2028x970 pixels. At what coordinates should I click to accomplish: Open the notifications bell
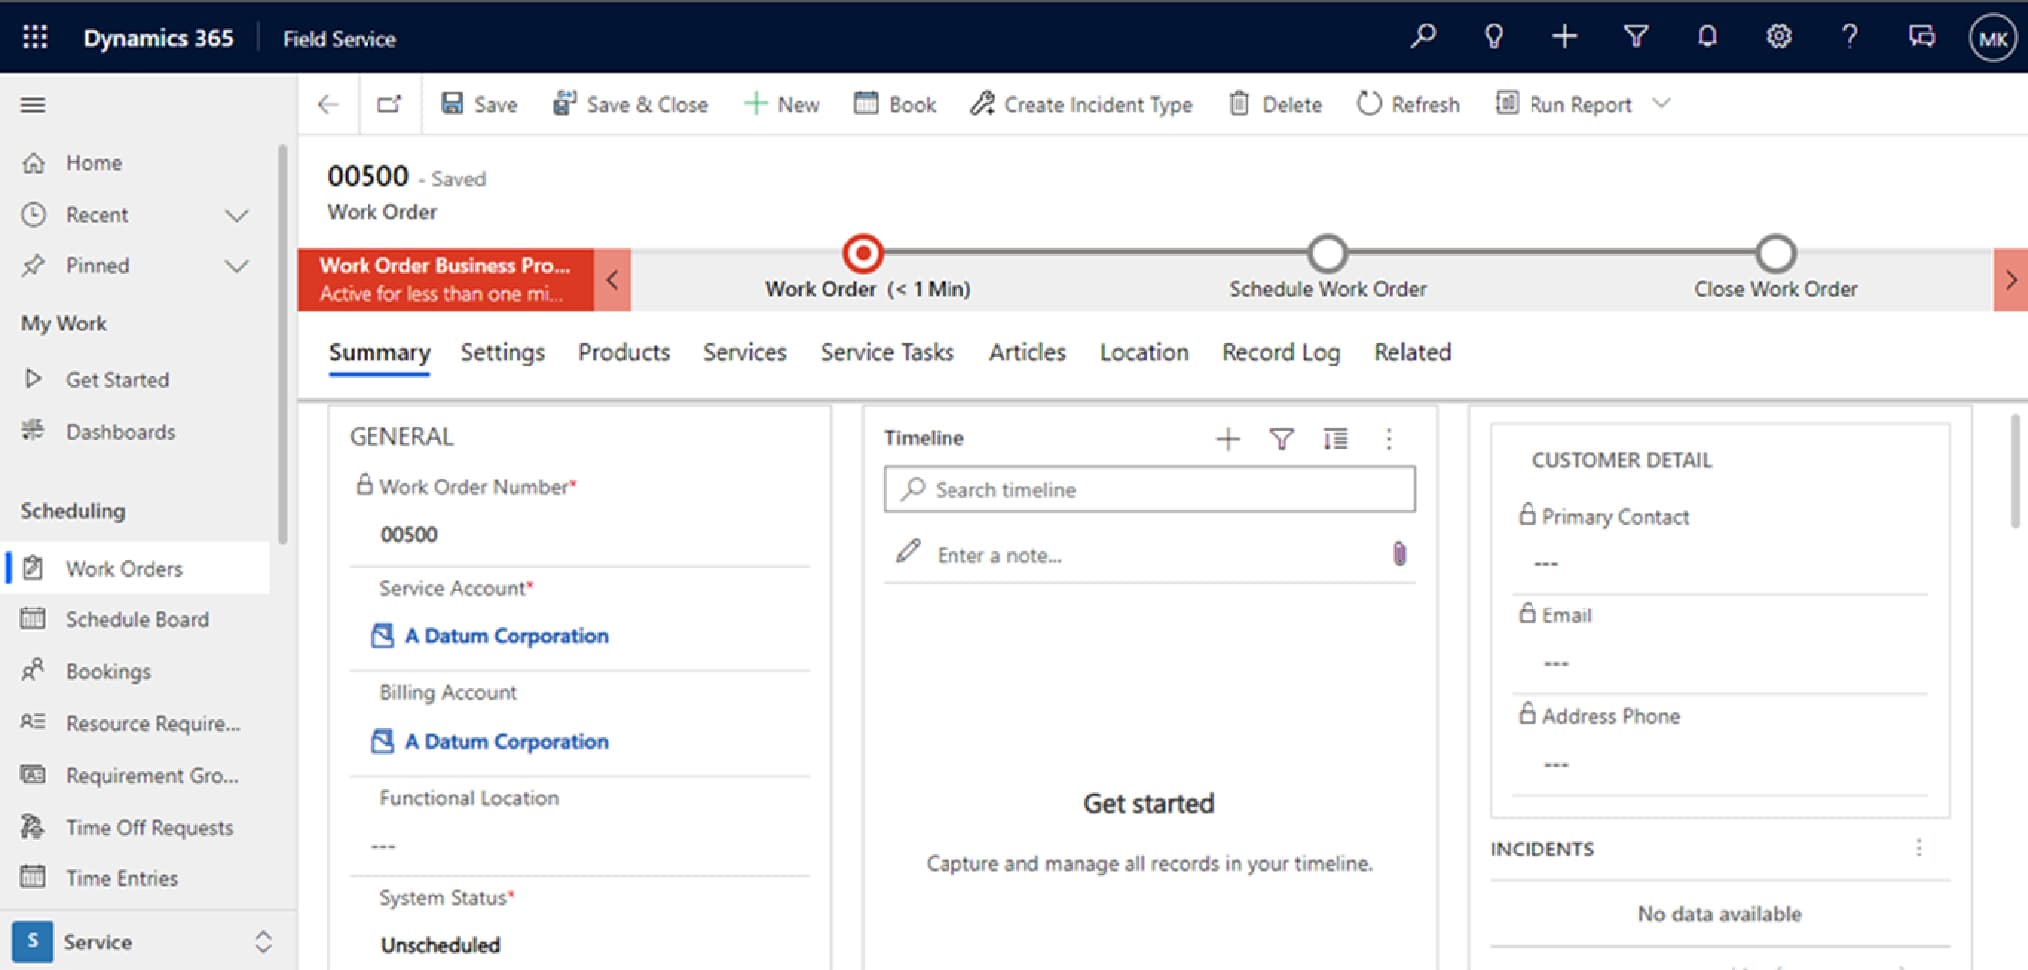tap(1707, 37)
